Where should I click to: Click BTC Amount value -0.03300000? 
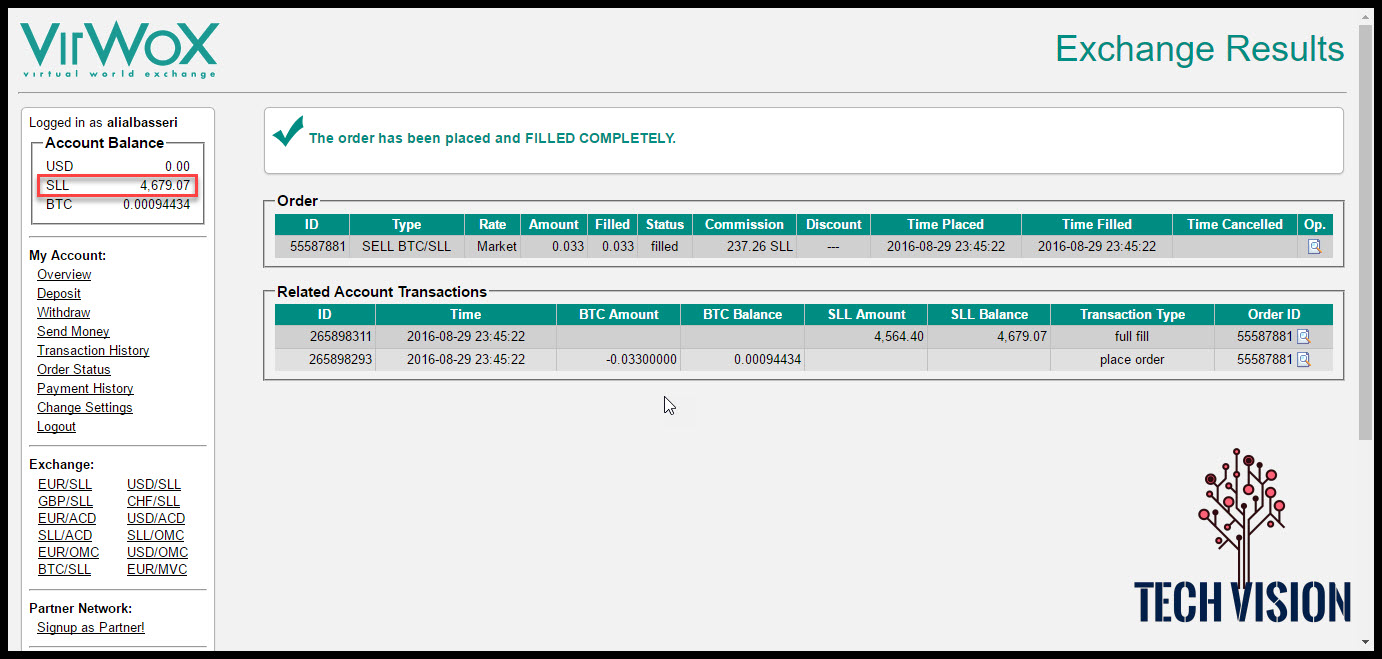click(640, 359)
